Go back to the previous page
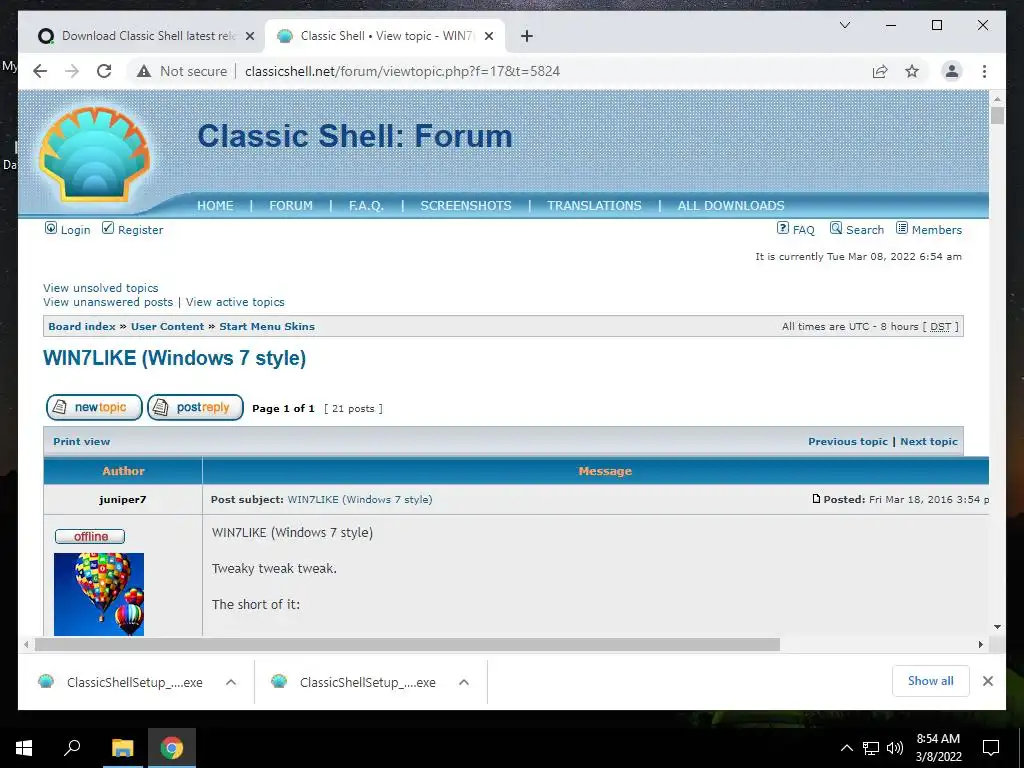This screenshot has height=768, width=1024. click(x=40, y=71)
